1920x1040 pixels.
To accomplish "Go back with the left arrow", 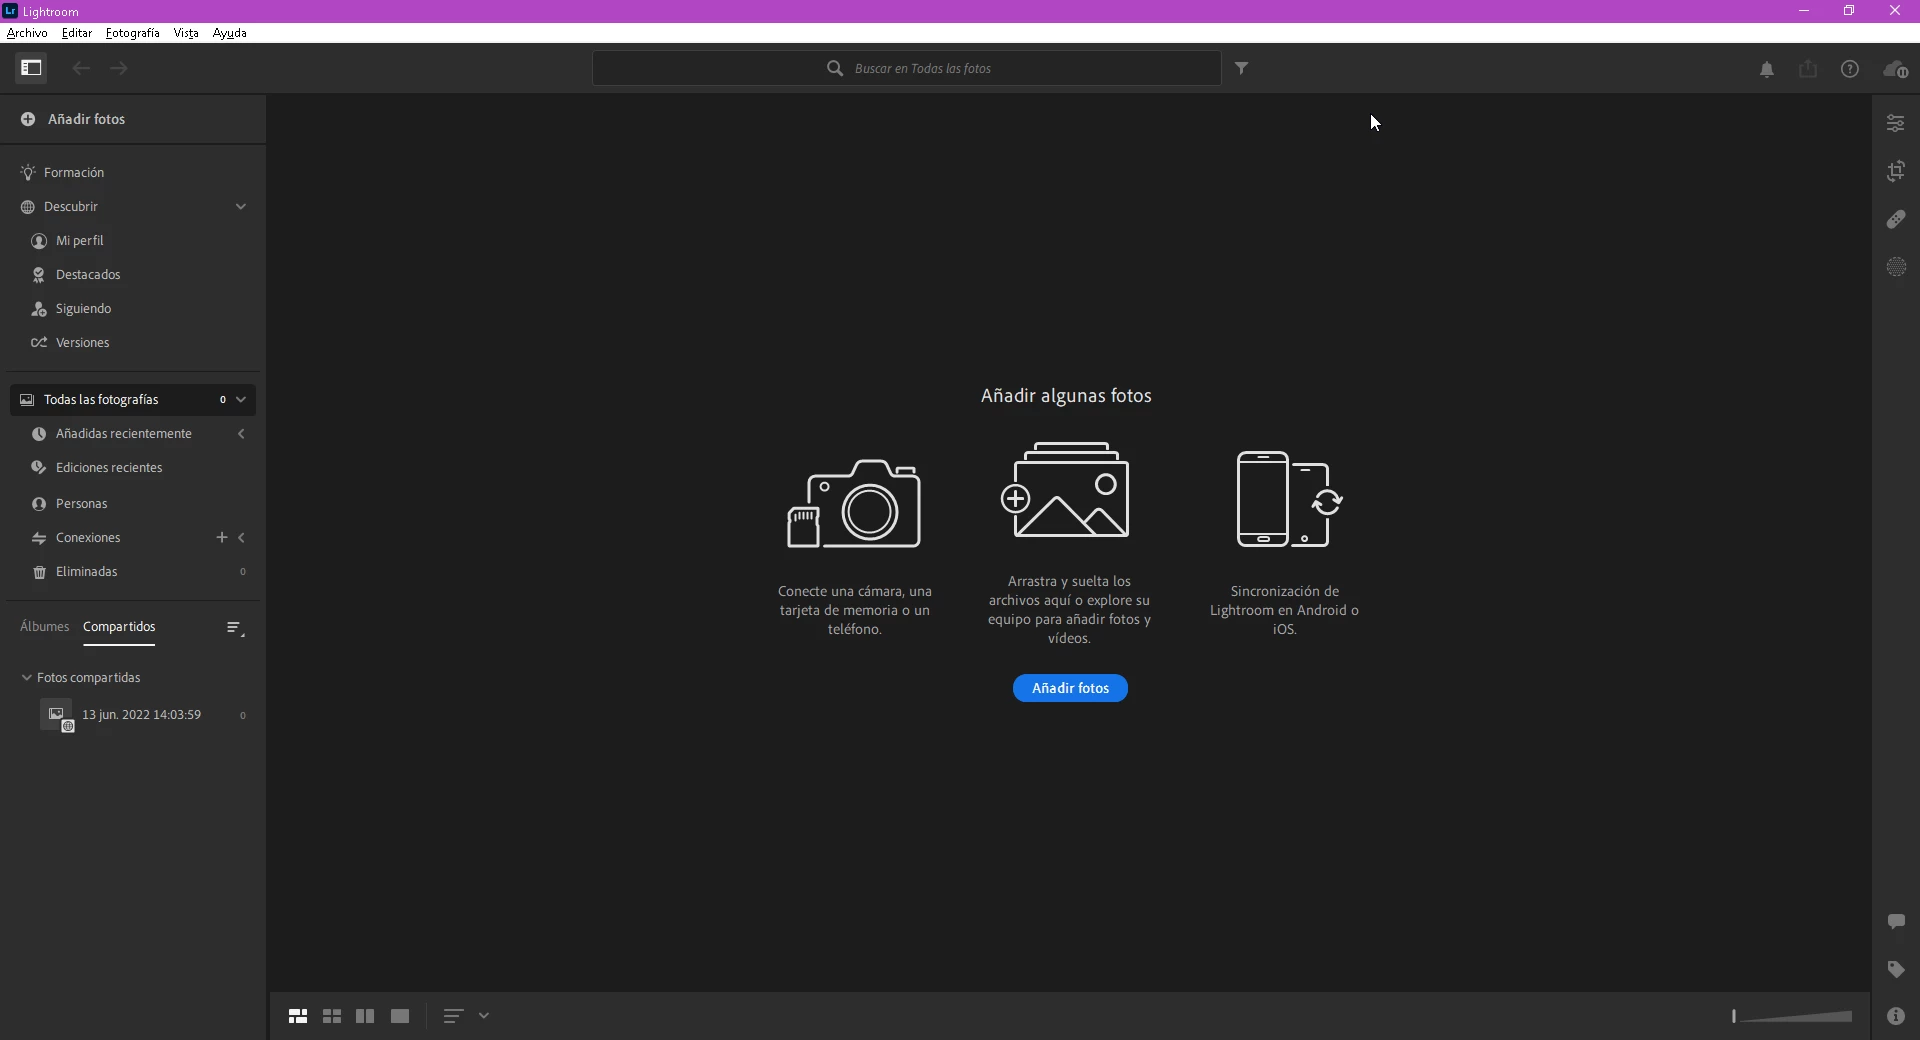I will pyautogui.click(x=81, y=68).
